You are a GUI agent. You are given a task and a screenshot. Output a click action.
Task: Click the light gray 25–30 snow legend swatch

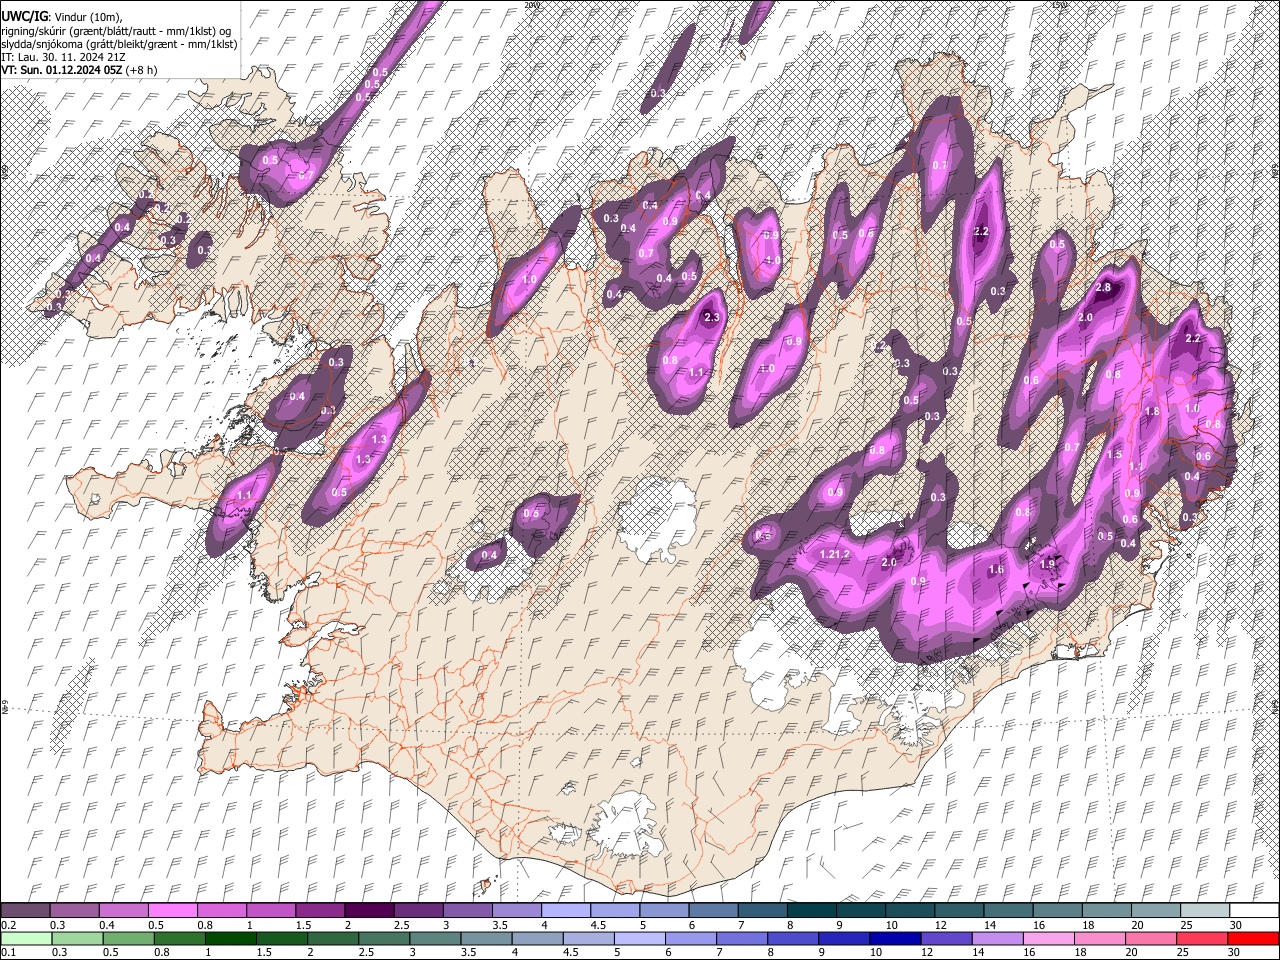pyautogui.click(x=1205, y=911)
